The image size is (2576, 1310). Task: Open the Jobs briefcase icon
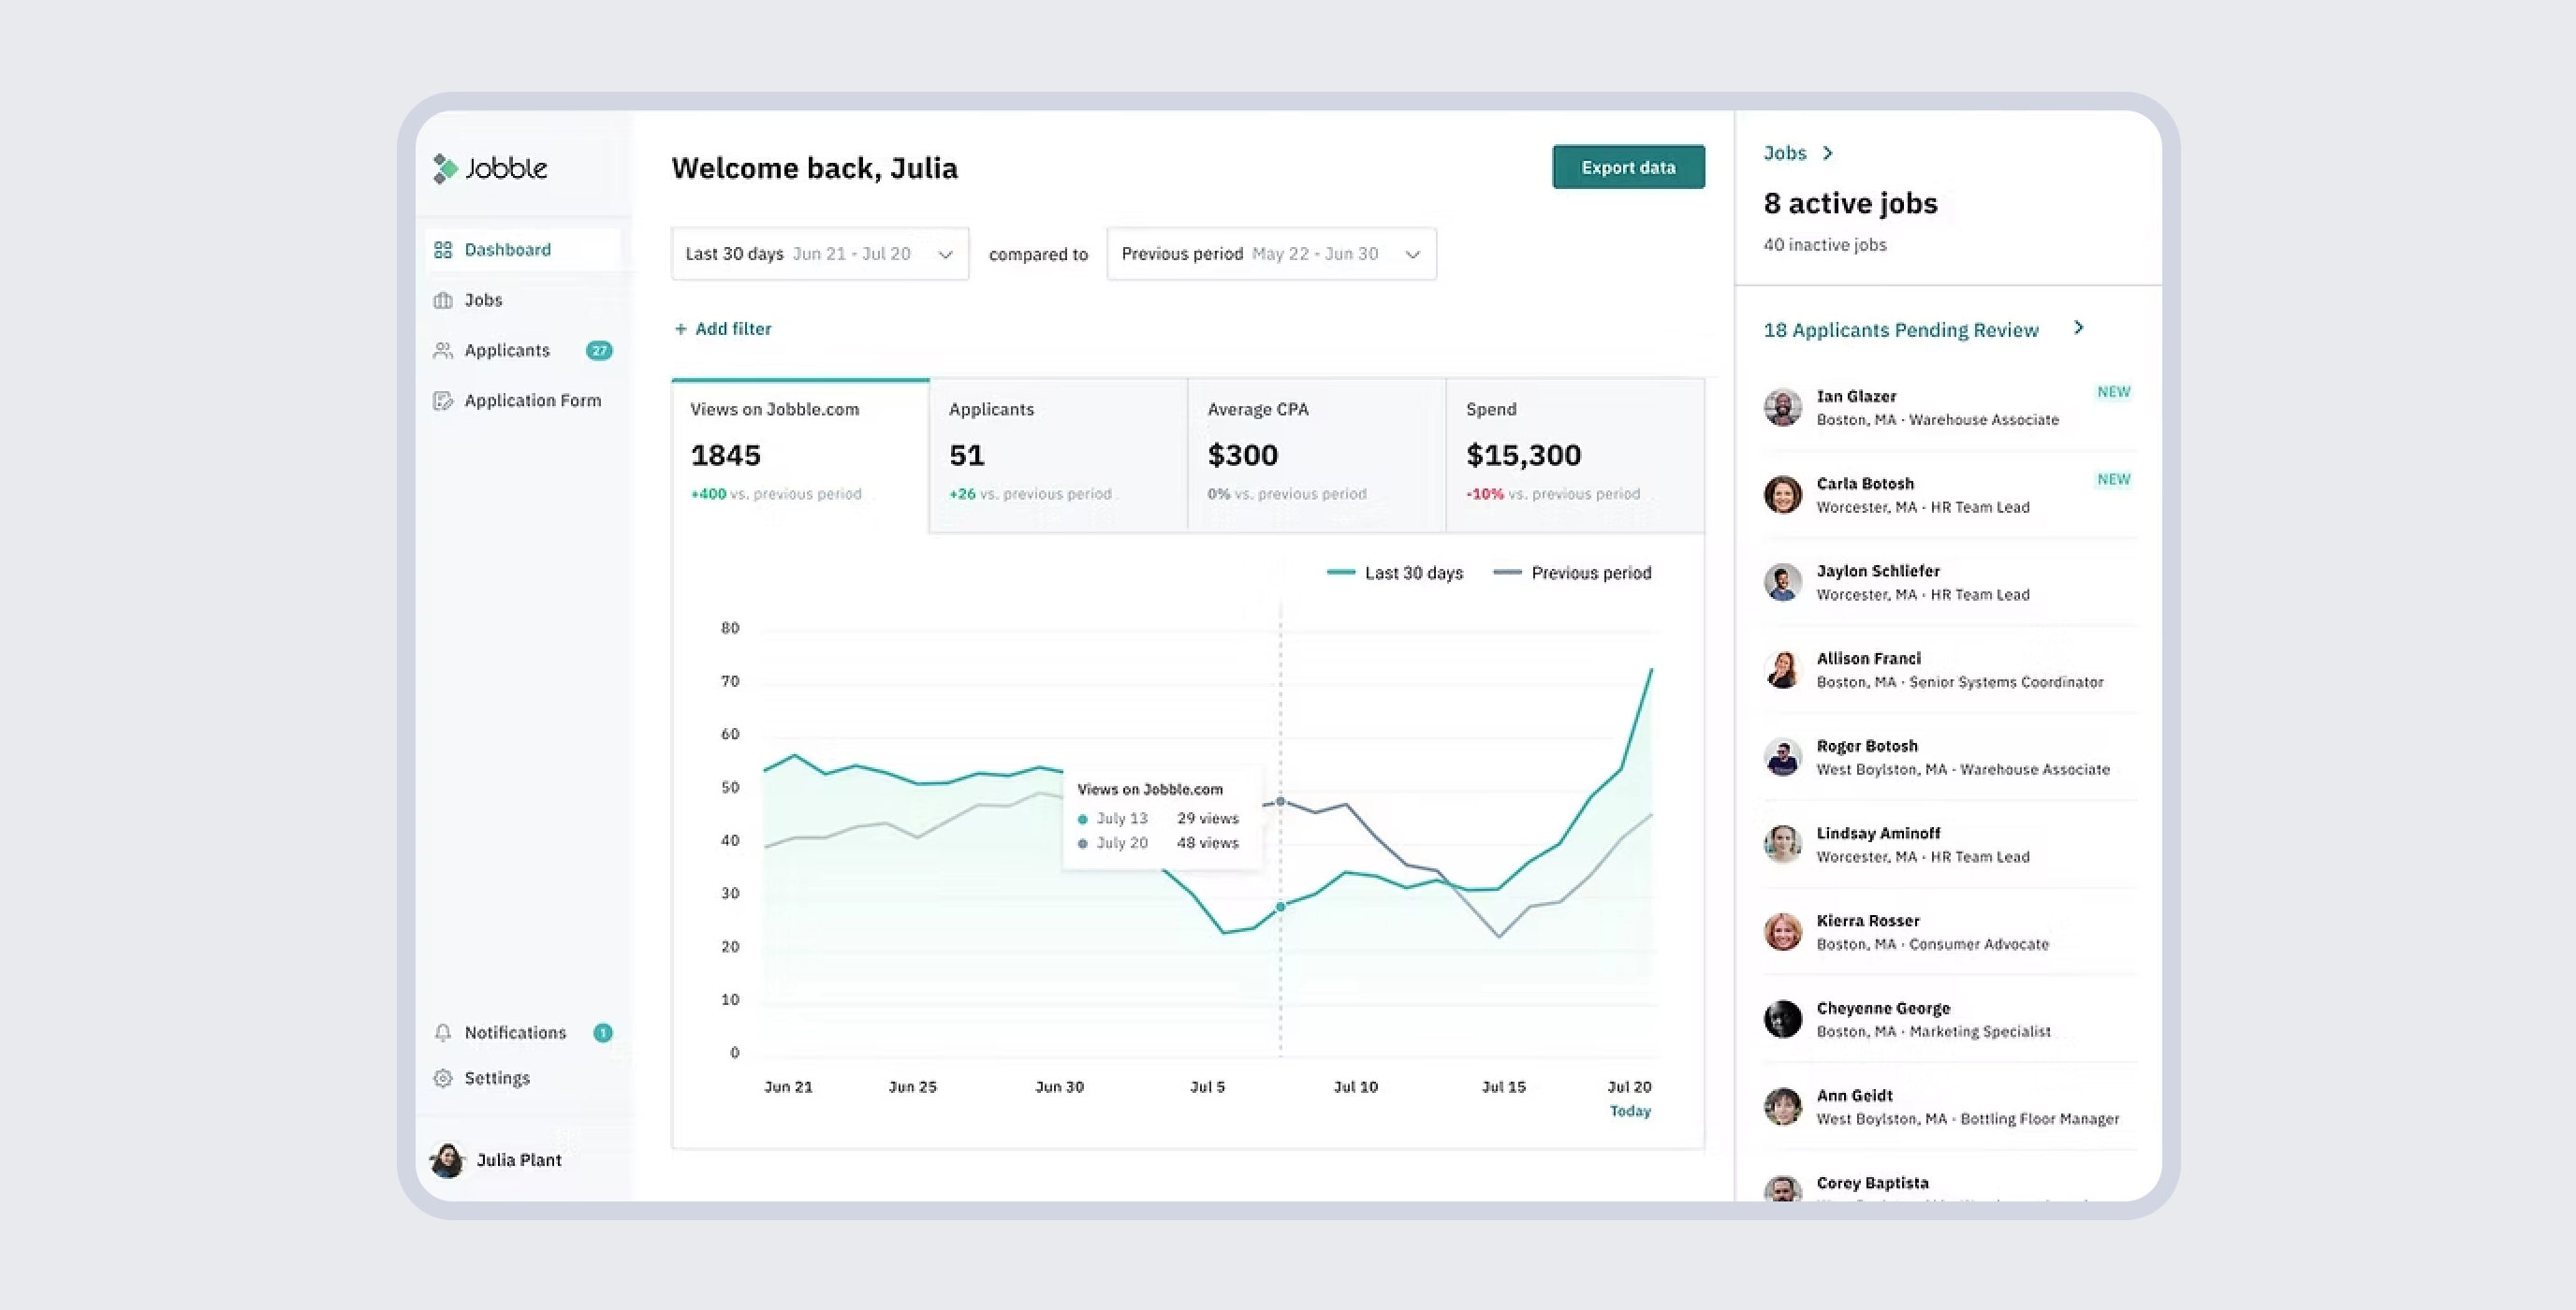click(x=445, y=299)
